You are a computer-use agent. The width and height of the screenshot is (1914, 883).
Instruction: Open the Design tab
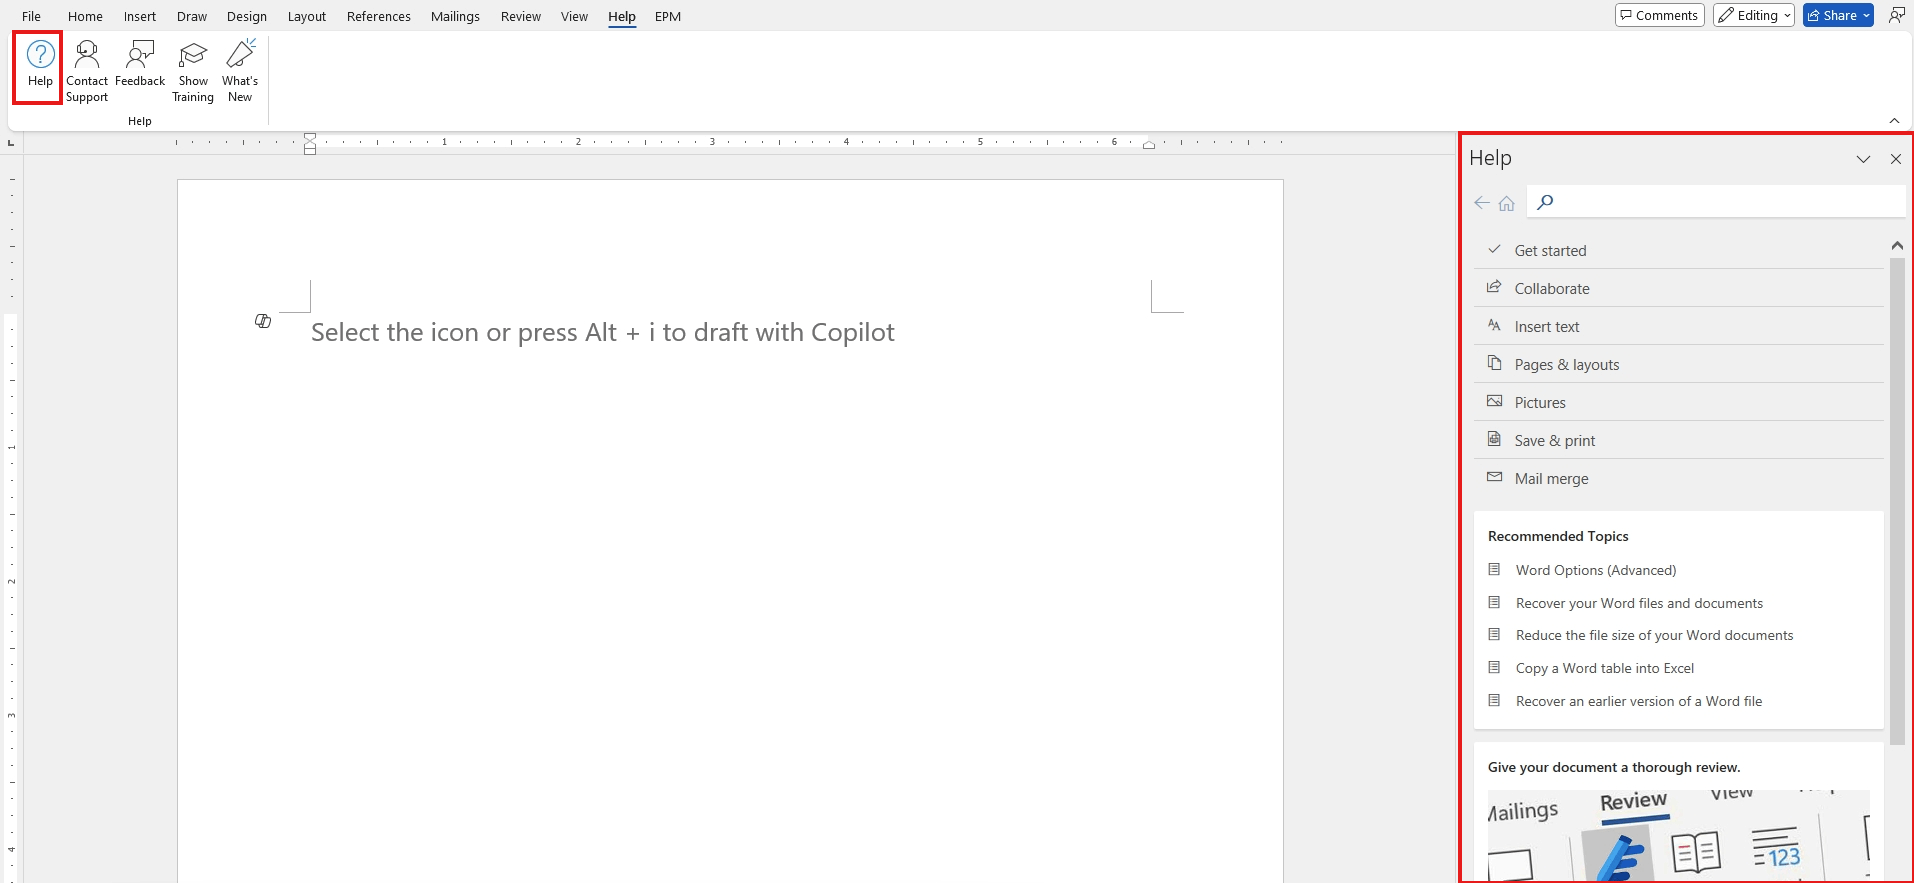(247, 16)
